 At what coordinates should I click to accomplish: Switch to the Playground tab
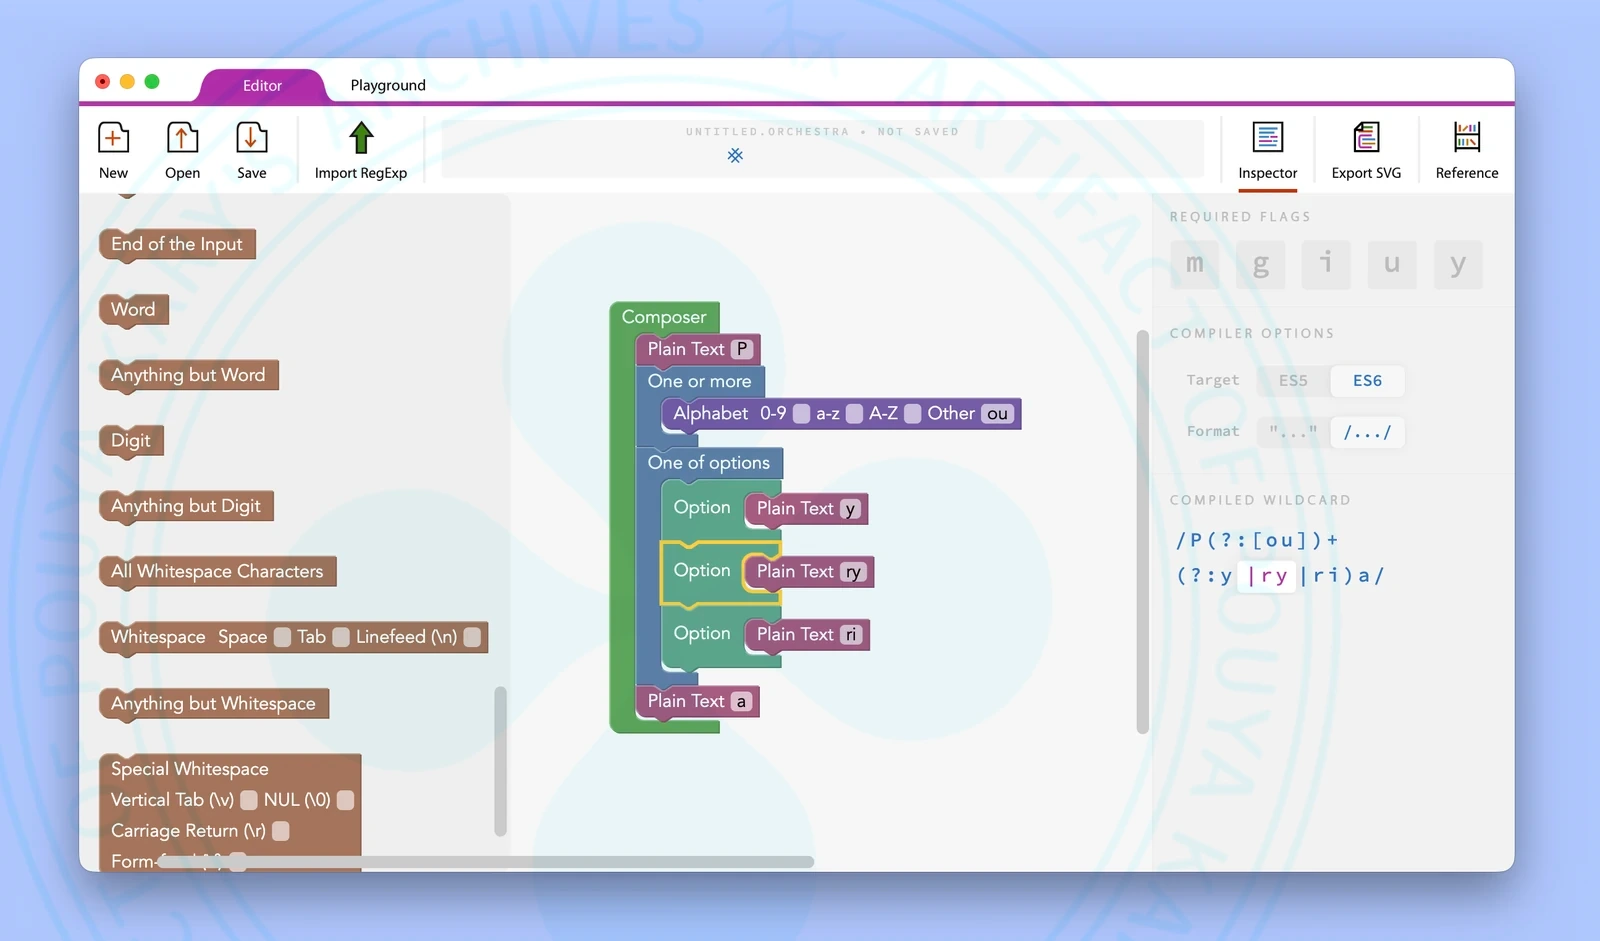[388, 86]
